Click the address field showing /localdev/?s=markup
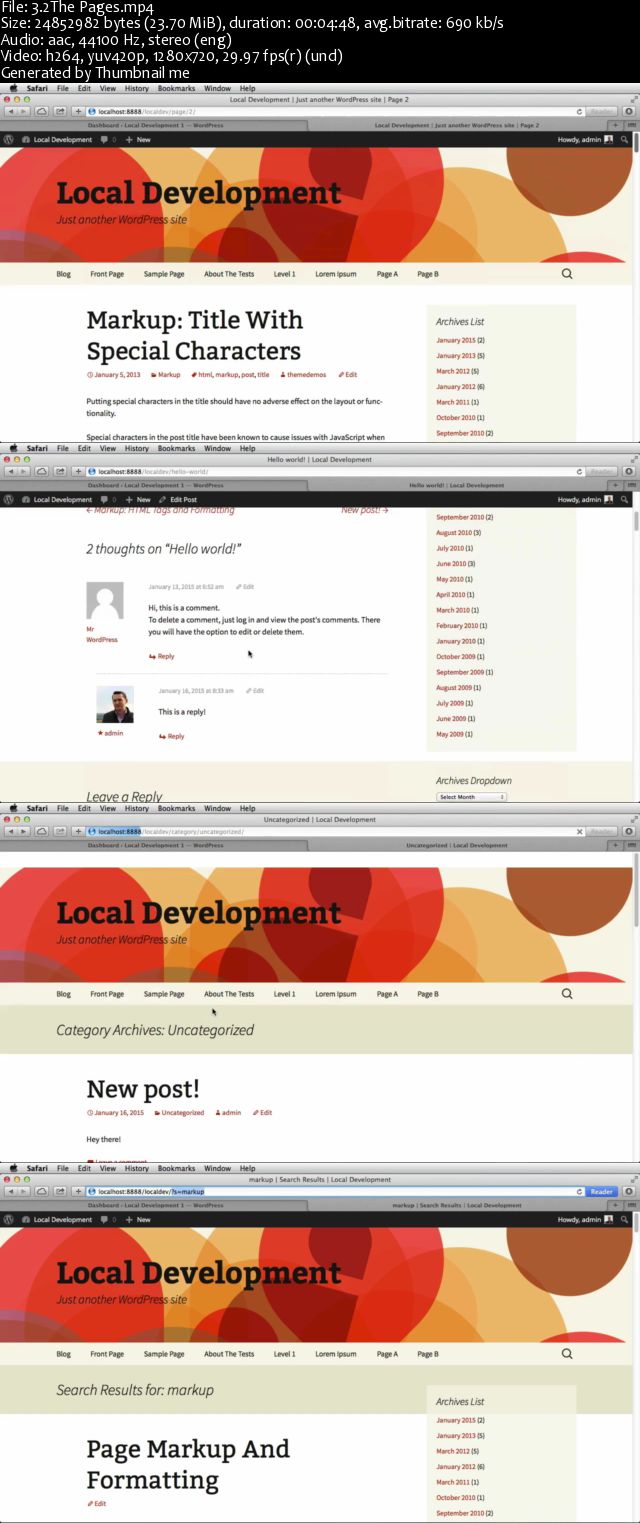The height and width of the screenshot is (1523, 640). pos(336,1191)
